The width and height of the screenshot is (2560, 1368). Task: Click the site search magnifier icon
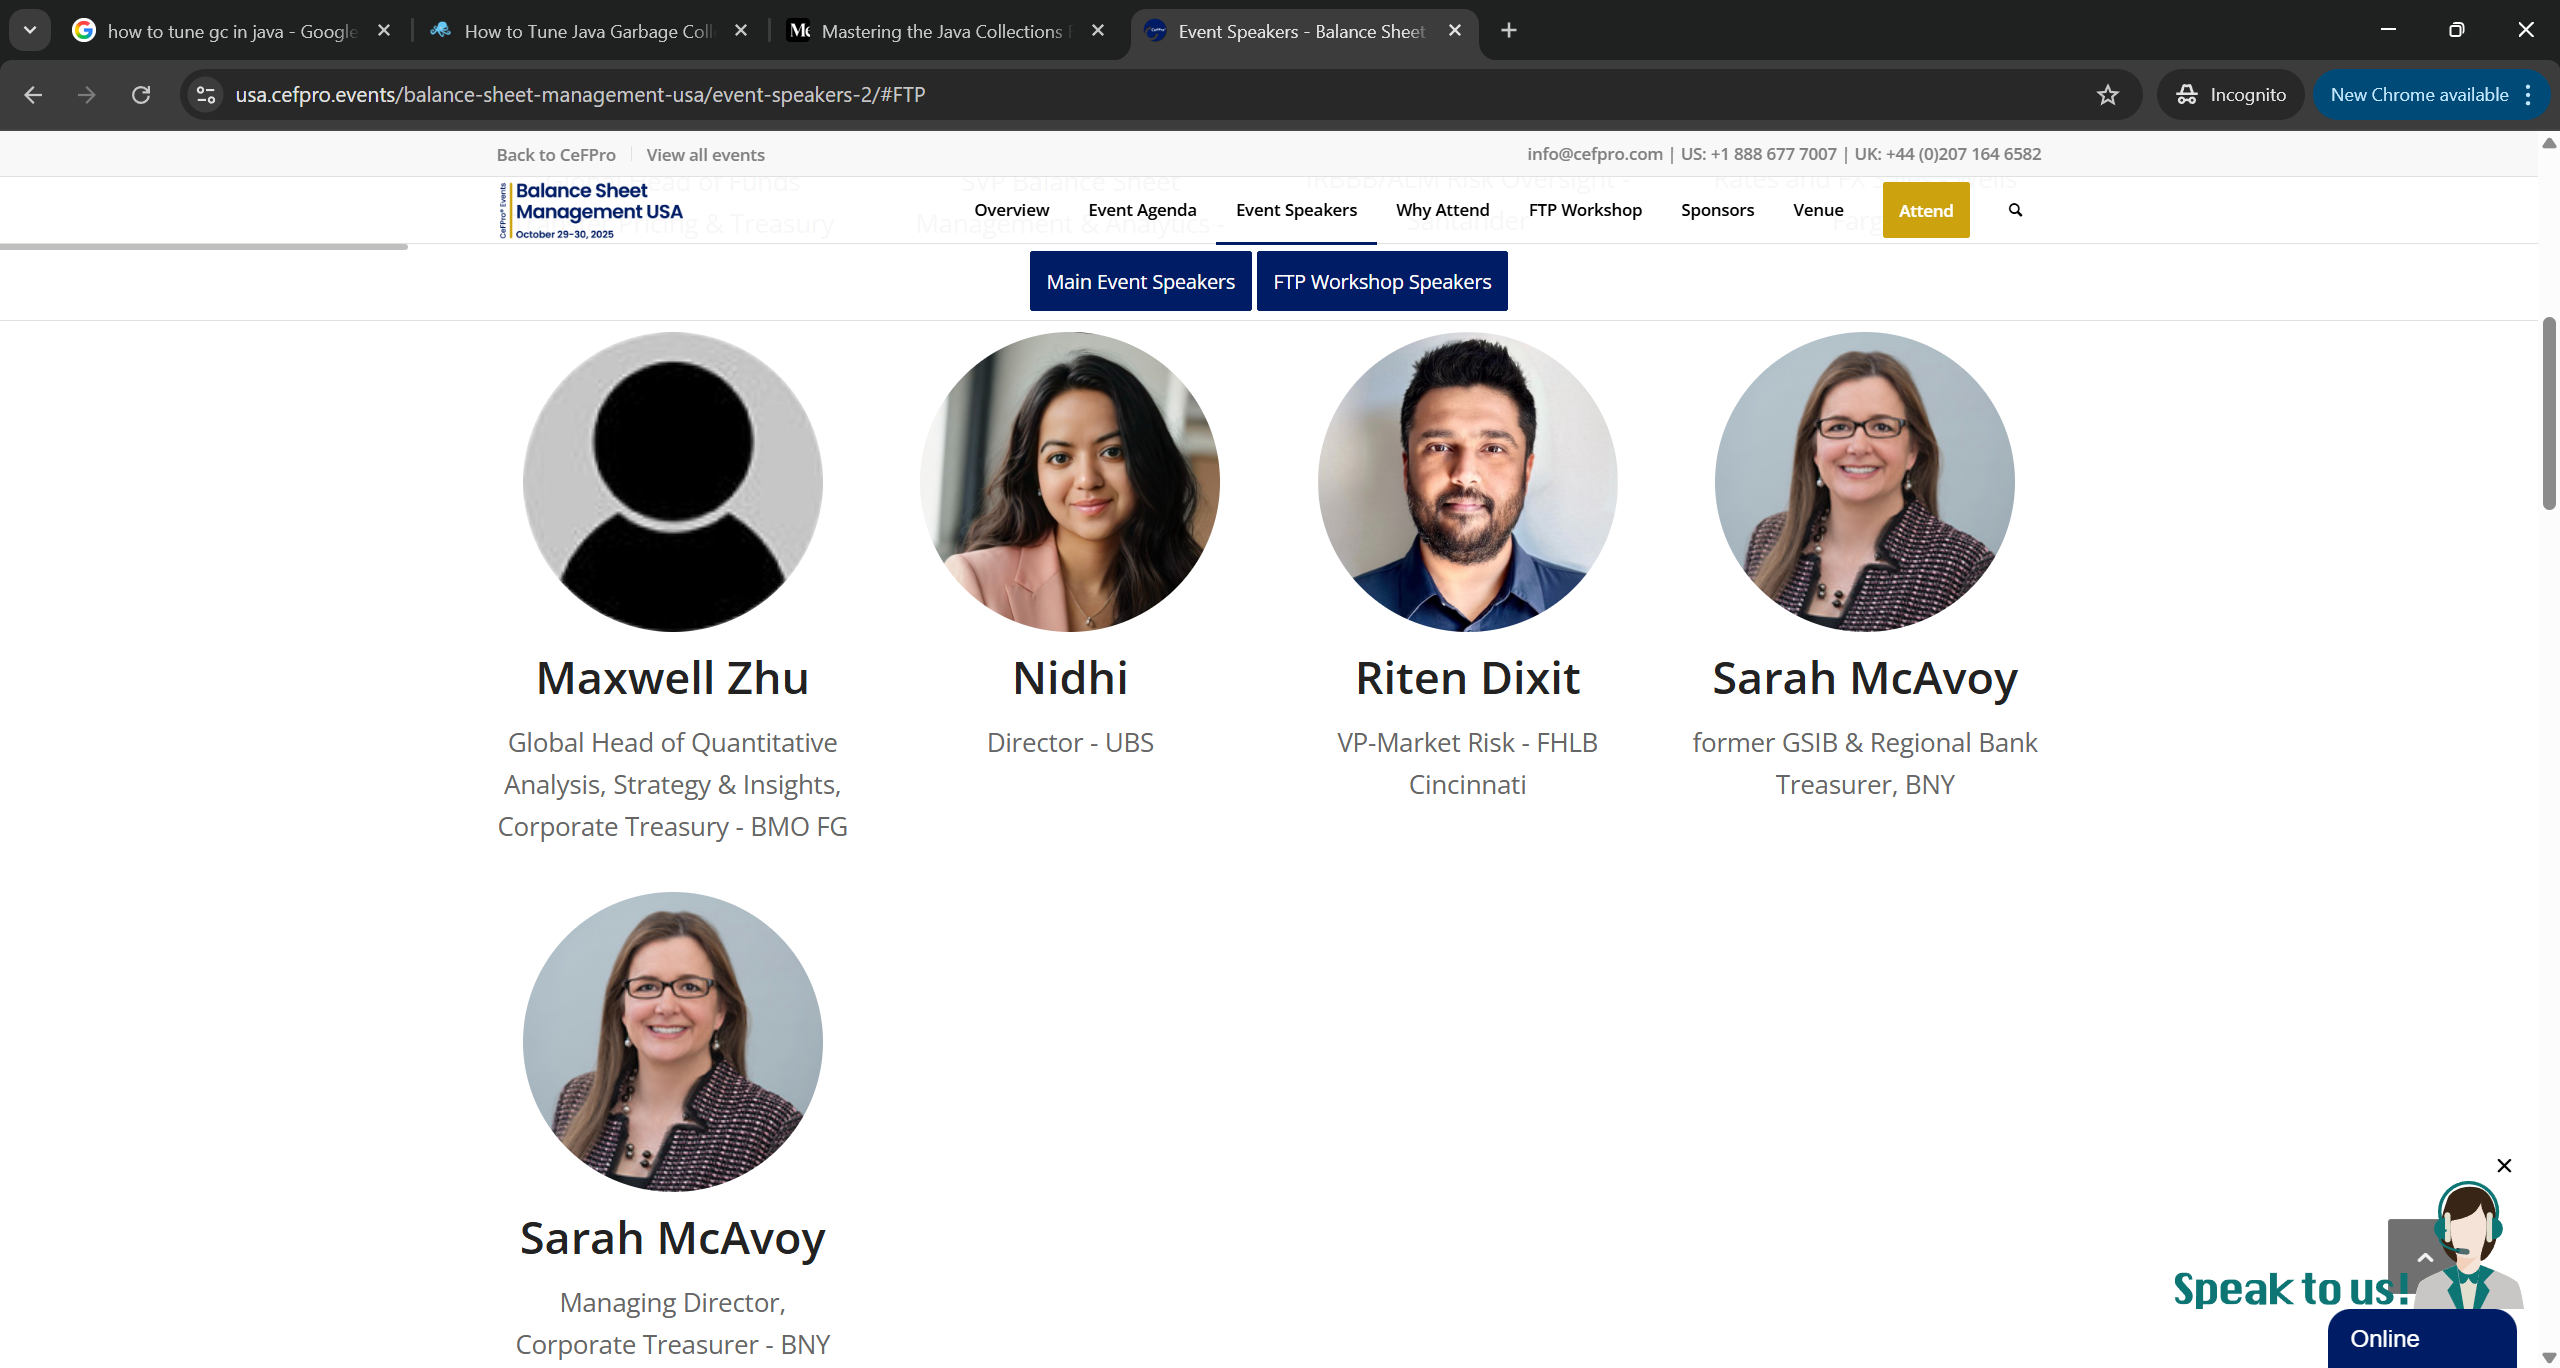coord(2015,210)
